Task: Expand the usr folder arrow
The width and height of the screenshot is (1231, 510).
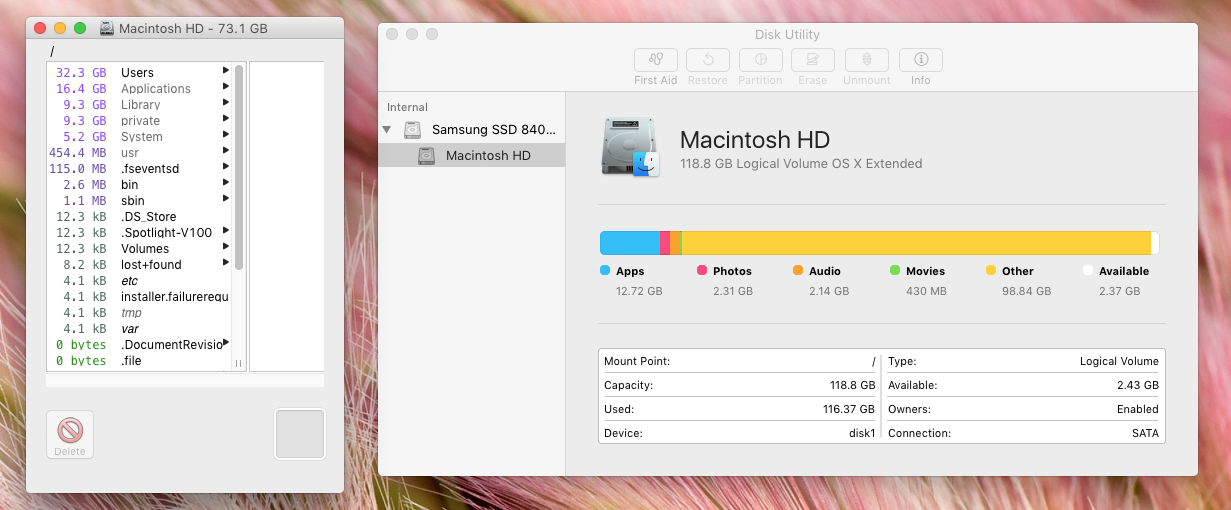Action: (x=226, y=152)
